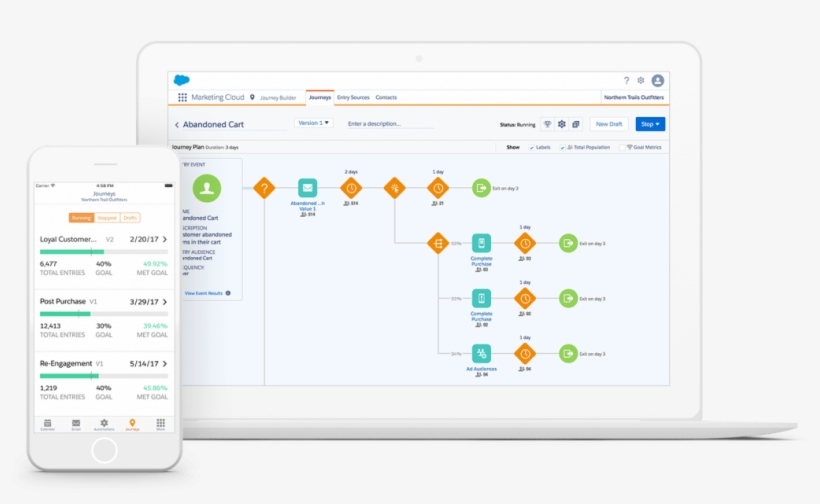Select the Ad Audiences activity node
The image size is (820, 504).
coord(481,353)
